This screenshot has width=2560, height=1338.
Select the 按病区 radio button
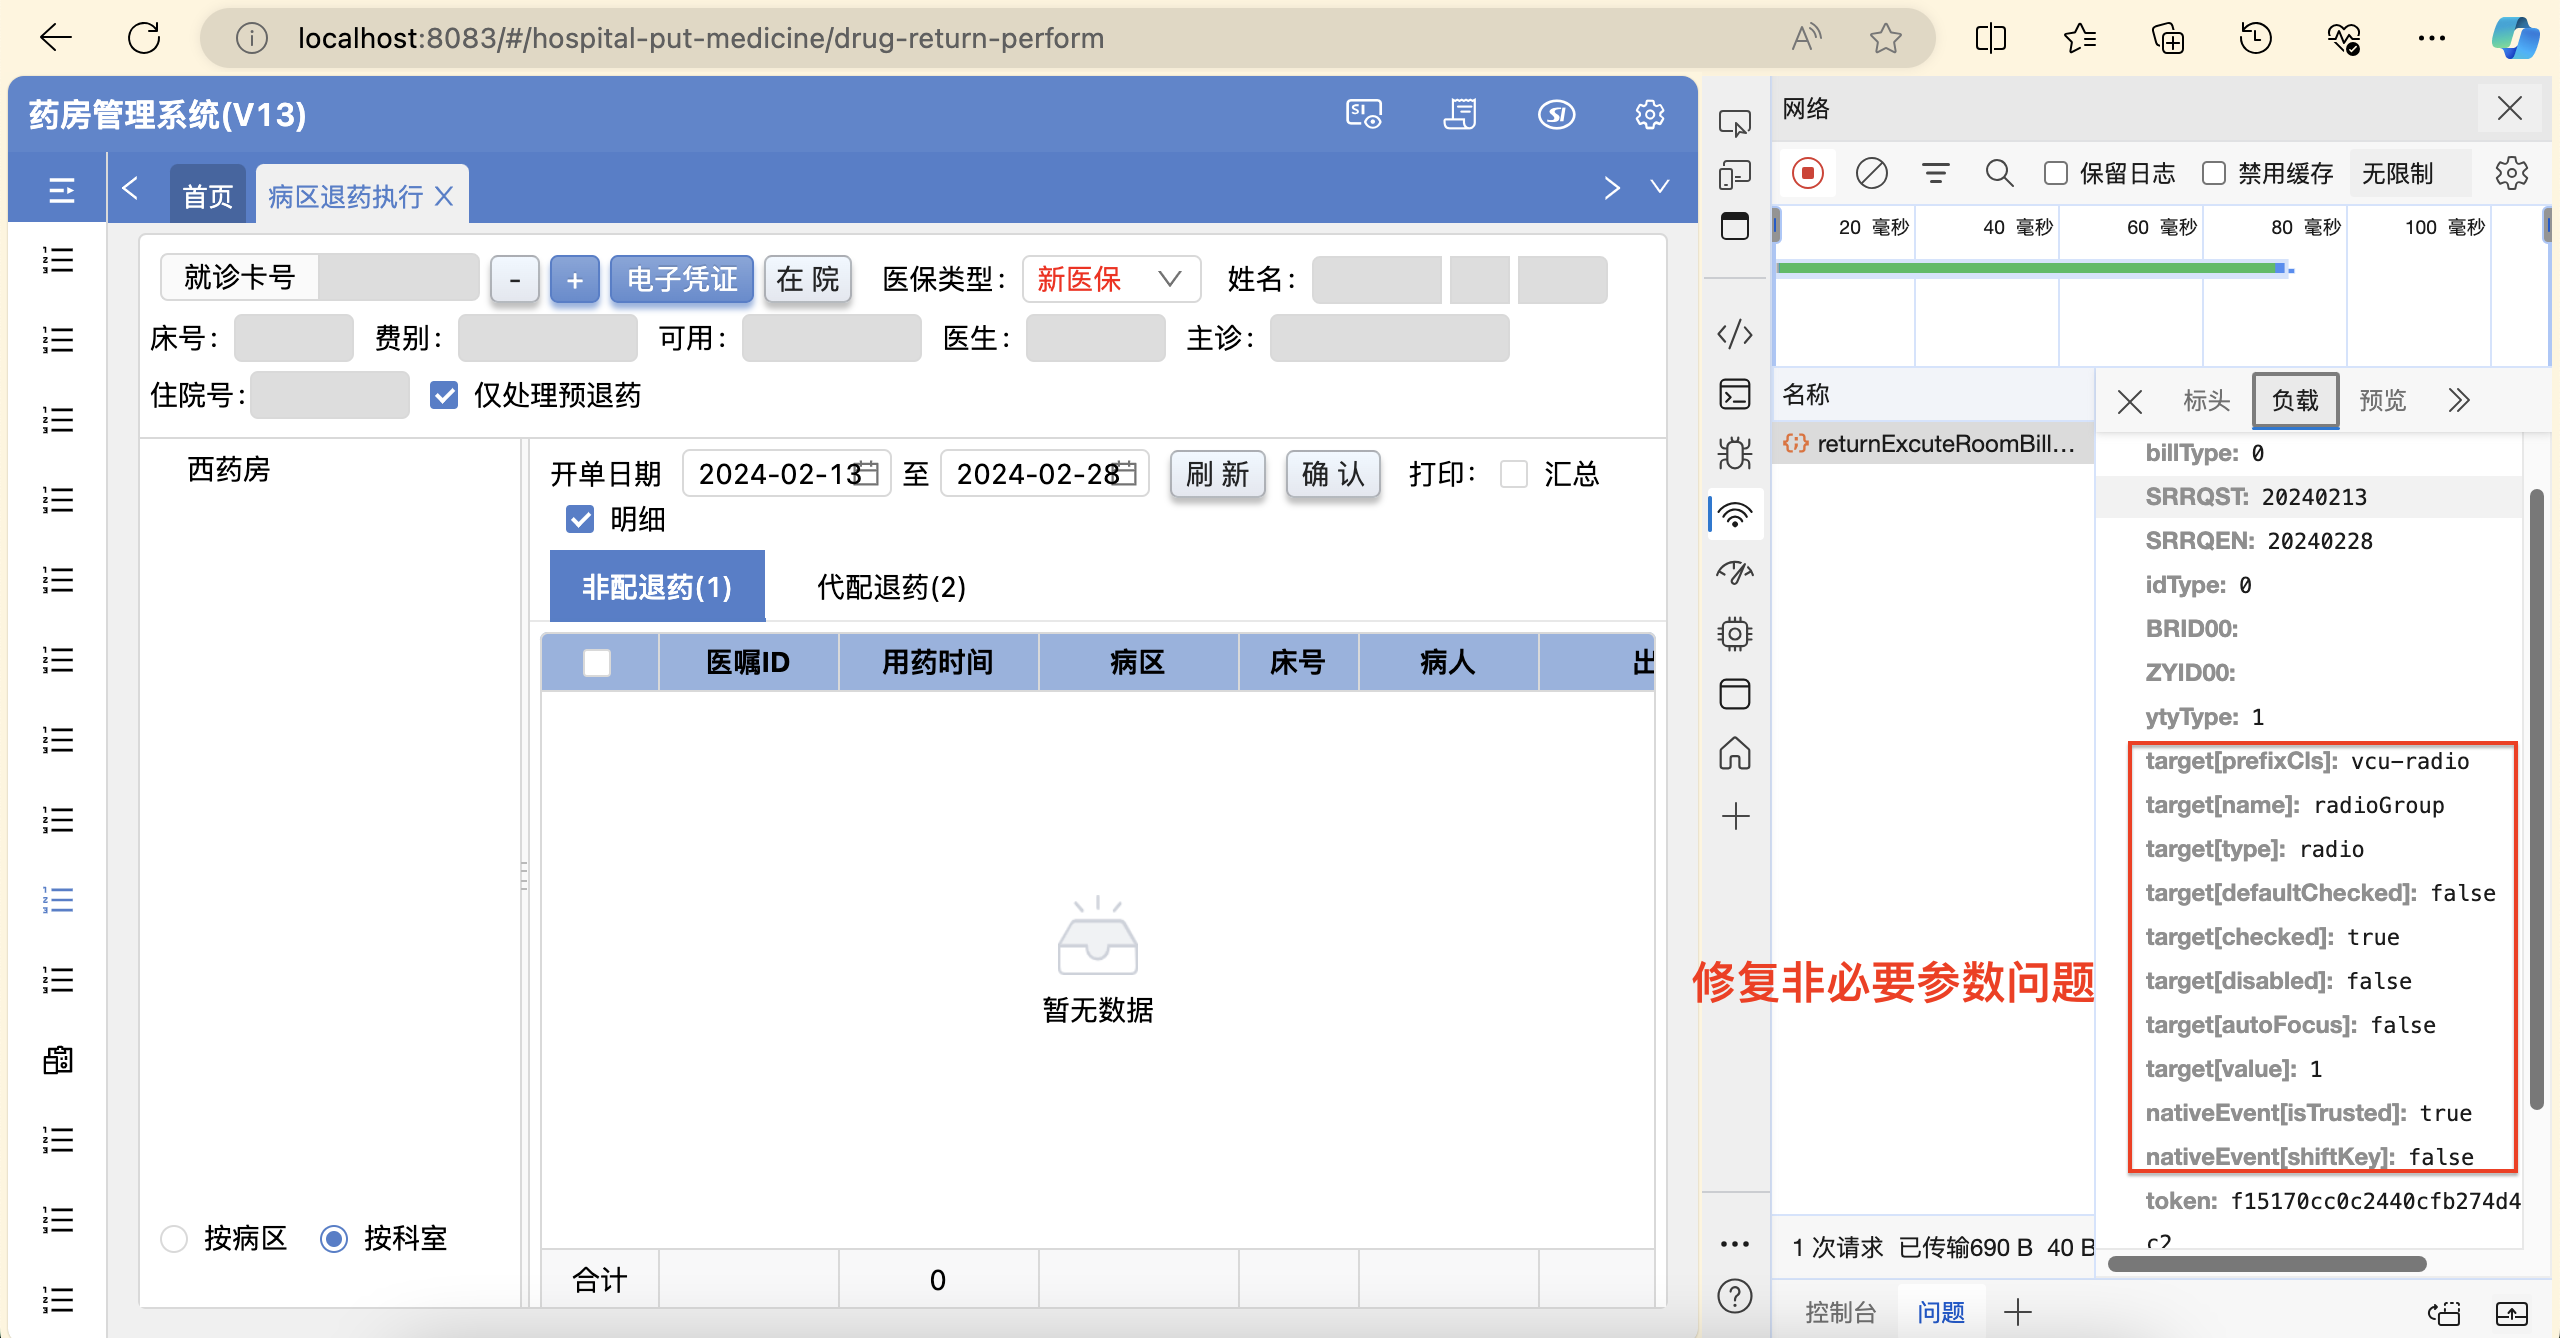(x=174, y=1239)
